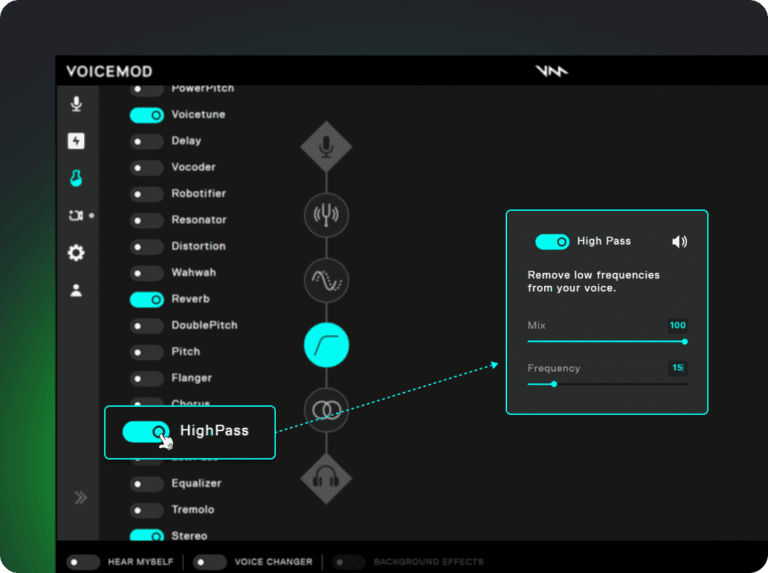Viewport: 768px width, 573px height.
Task: Turn off the Reverb toggle
Action: pos(147,299)
